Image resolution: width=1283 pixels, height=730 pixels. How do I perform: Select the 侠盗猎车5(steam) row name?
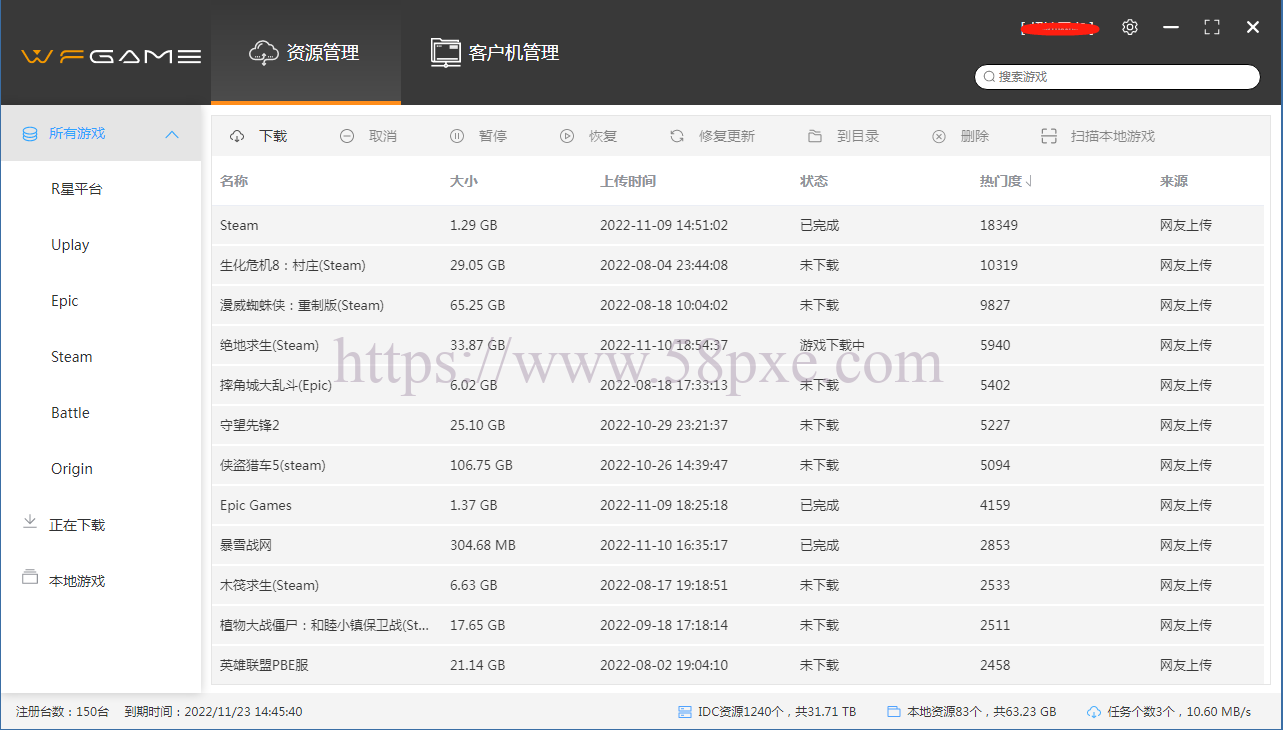pyautogui.click(x=273, y=465)
